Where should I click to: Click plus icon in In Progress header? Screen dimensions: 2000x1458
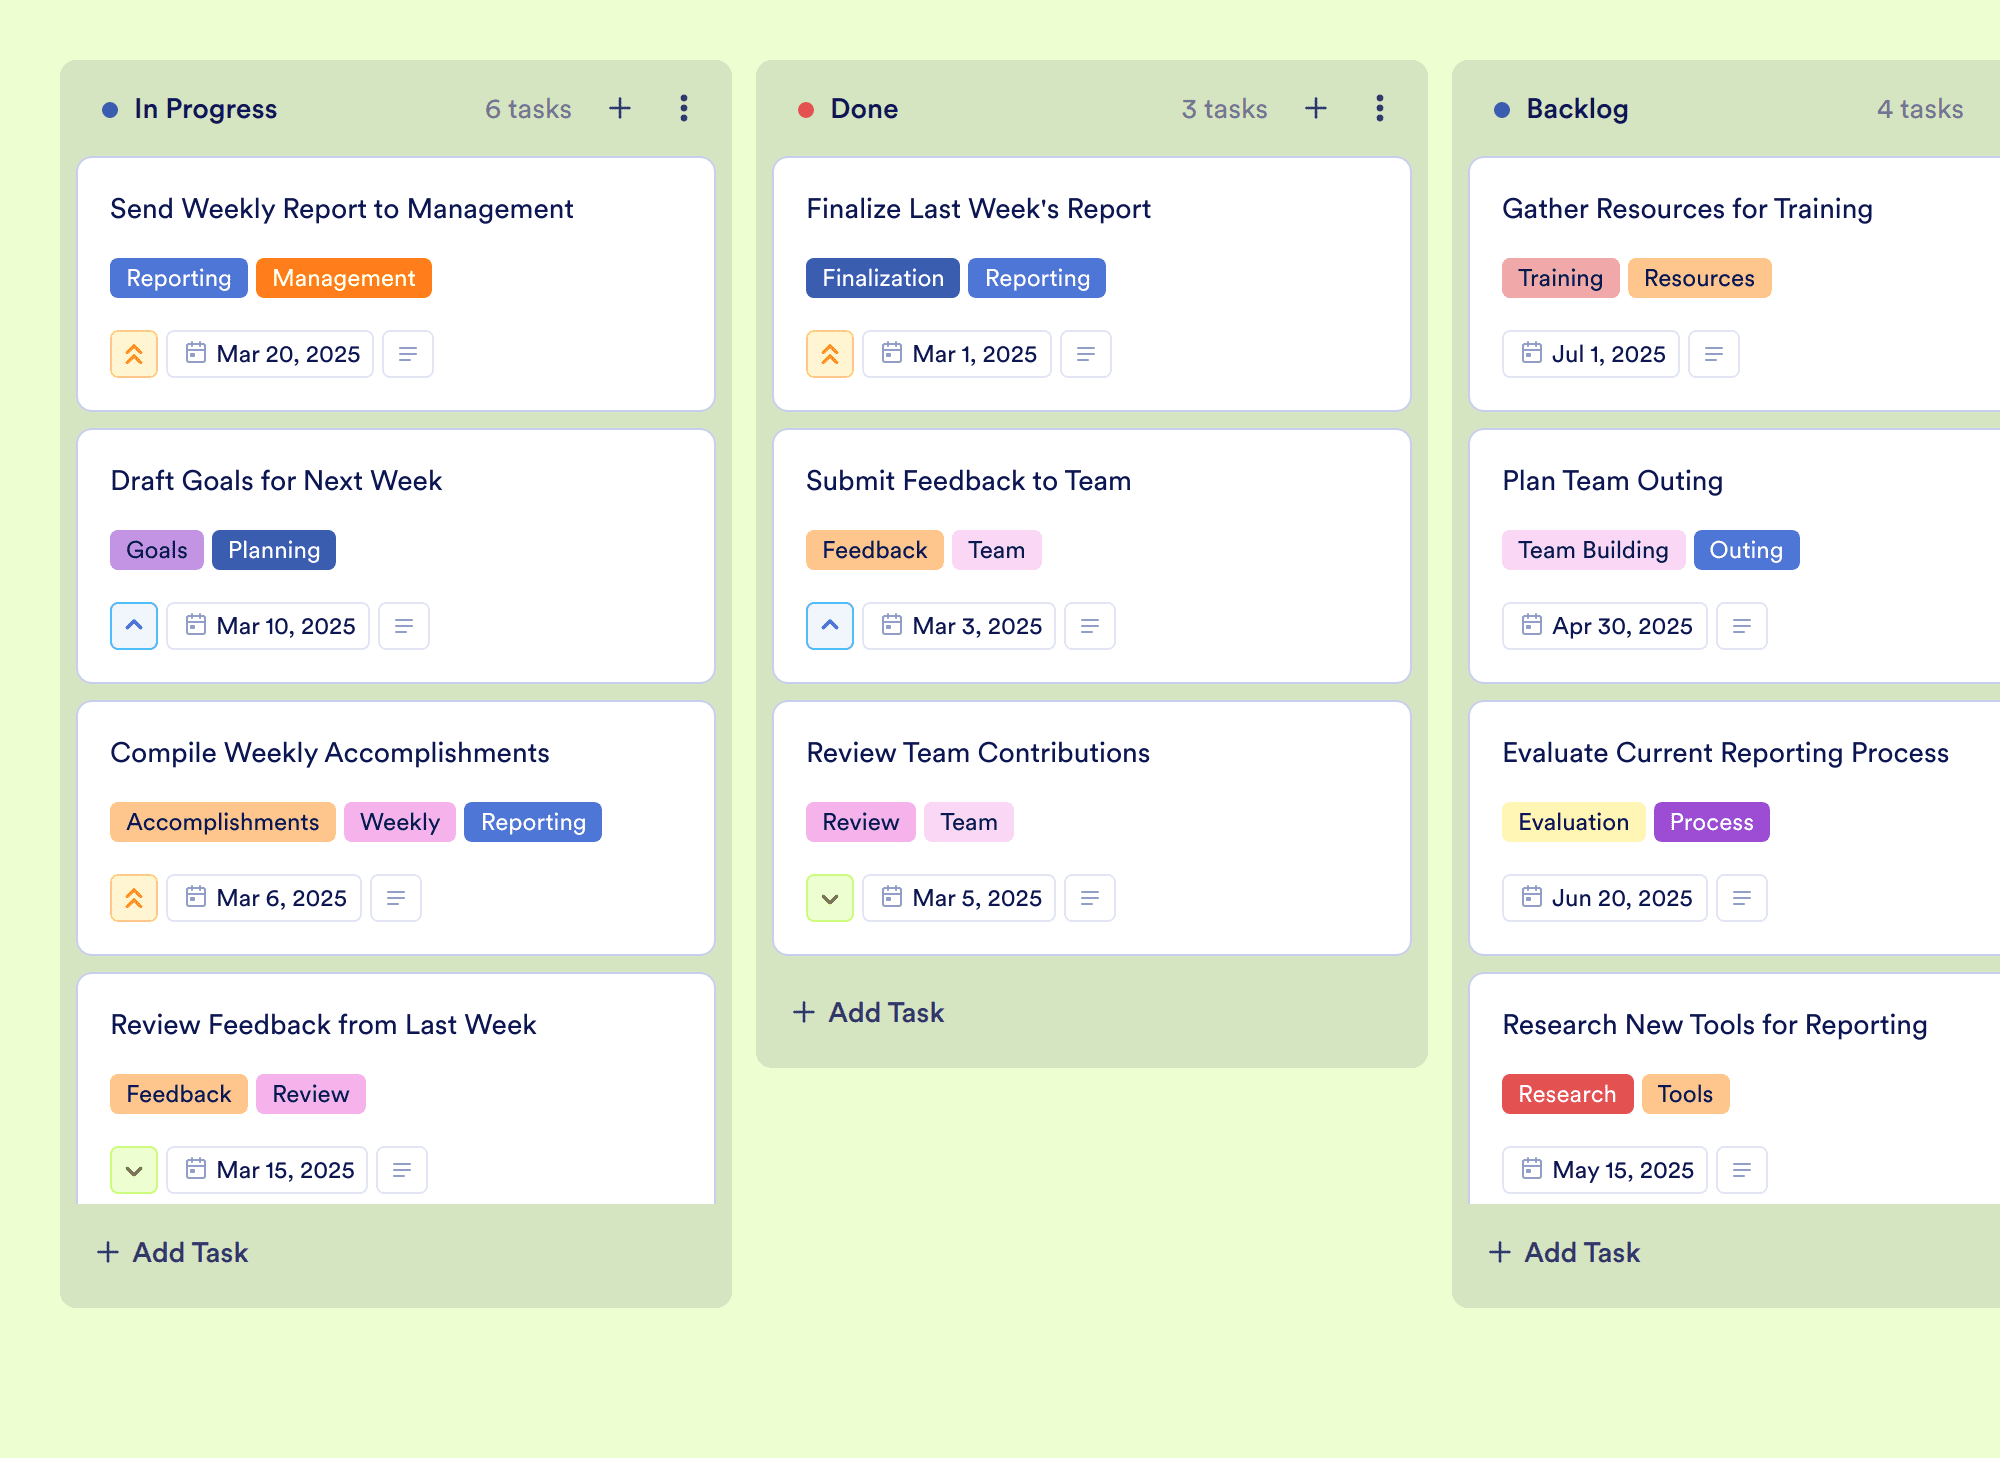pyautogui.click(x=620, y=108)
